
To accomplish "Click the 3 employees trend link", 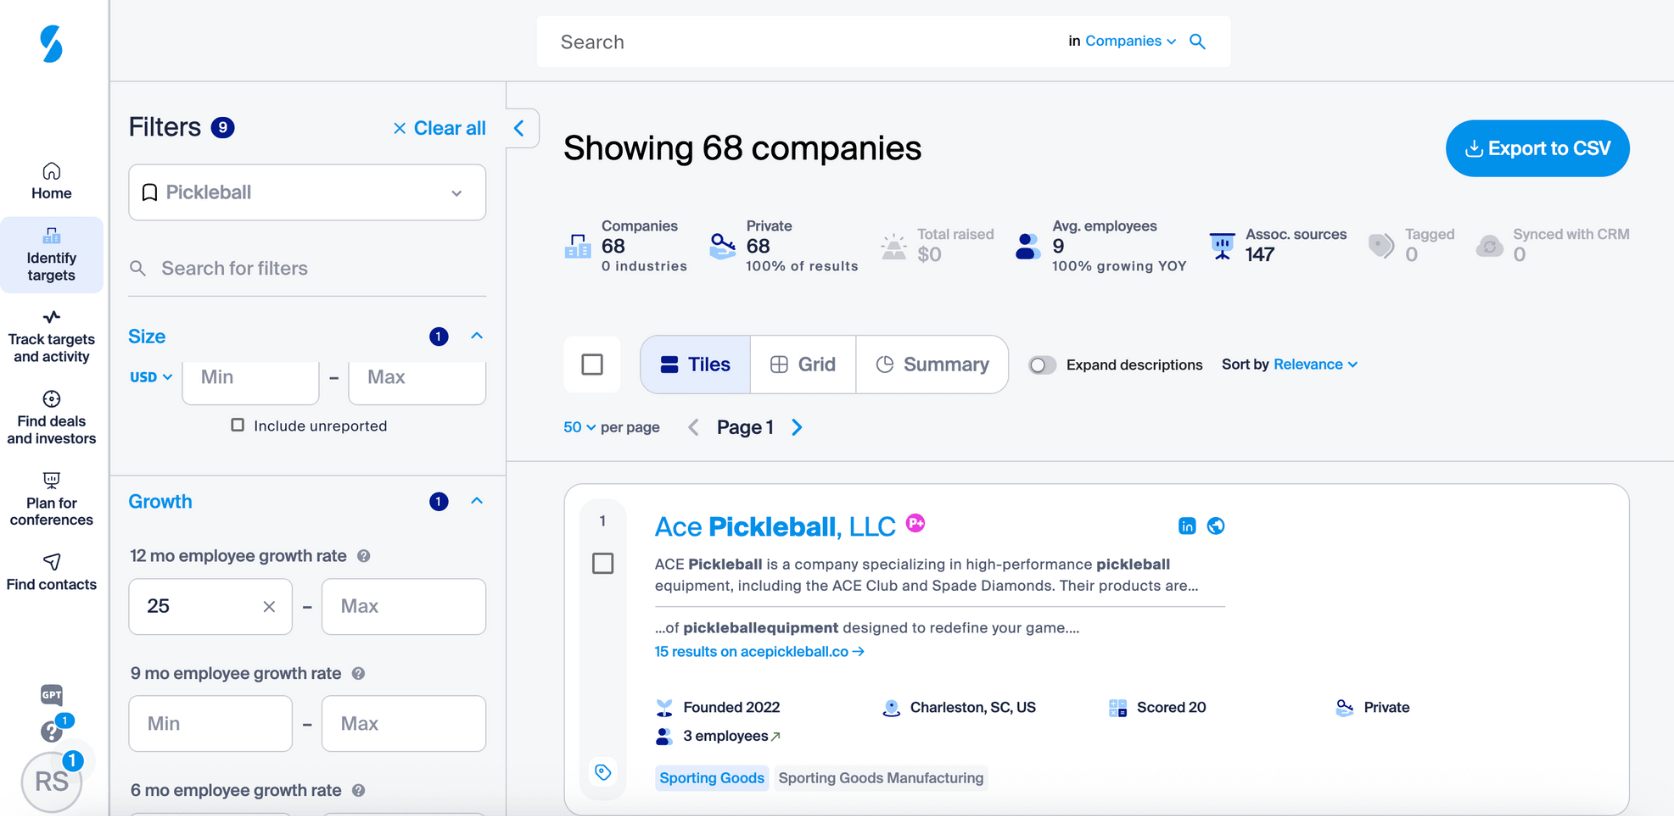I will [731, 736].
